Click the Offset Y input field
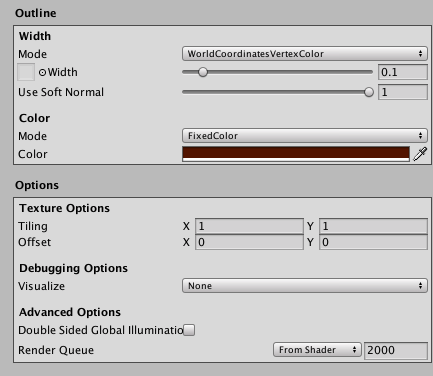The image size is (433, 376). pyautogui.click(x=373, y=242)
